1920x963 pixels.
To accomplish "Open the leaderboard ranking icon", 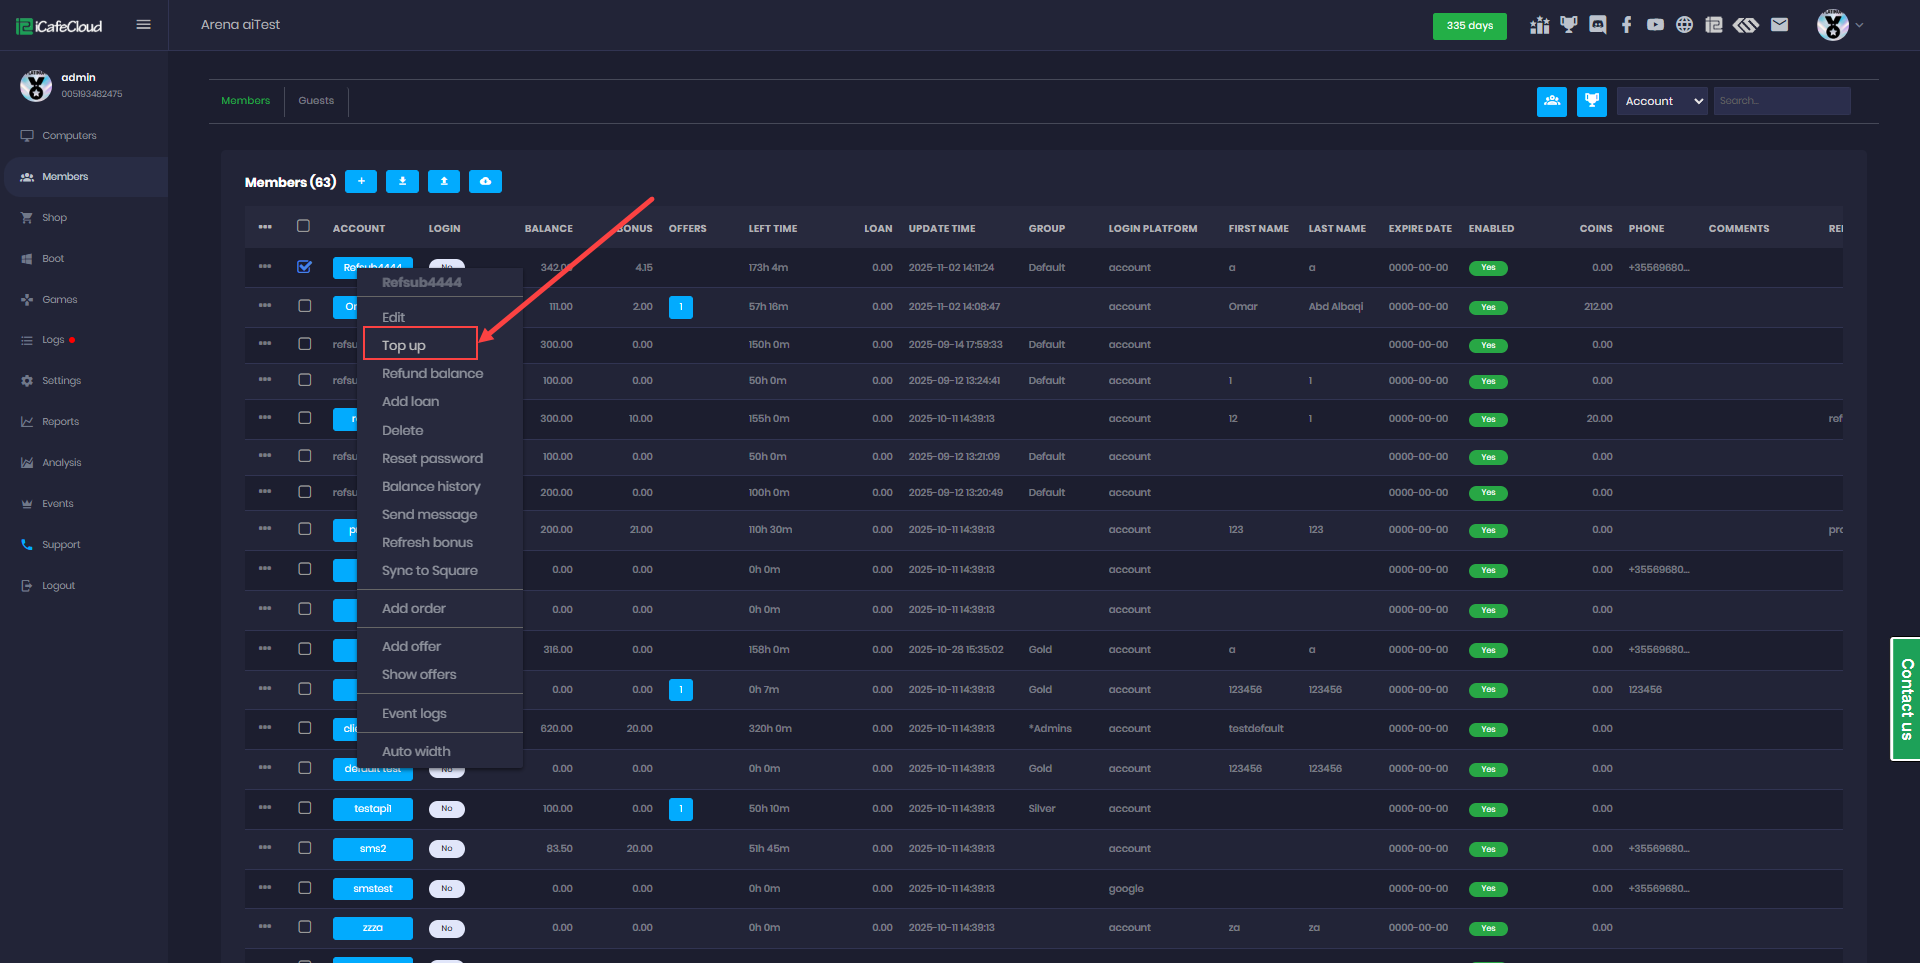I will [1539, 25].
